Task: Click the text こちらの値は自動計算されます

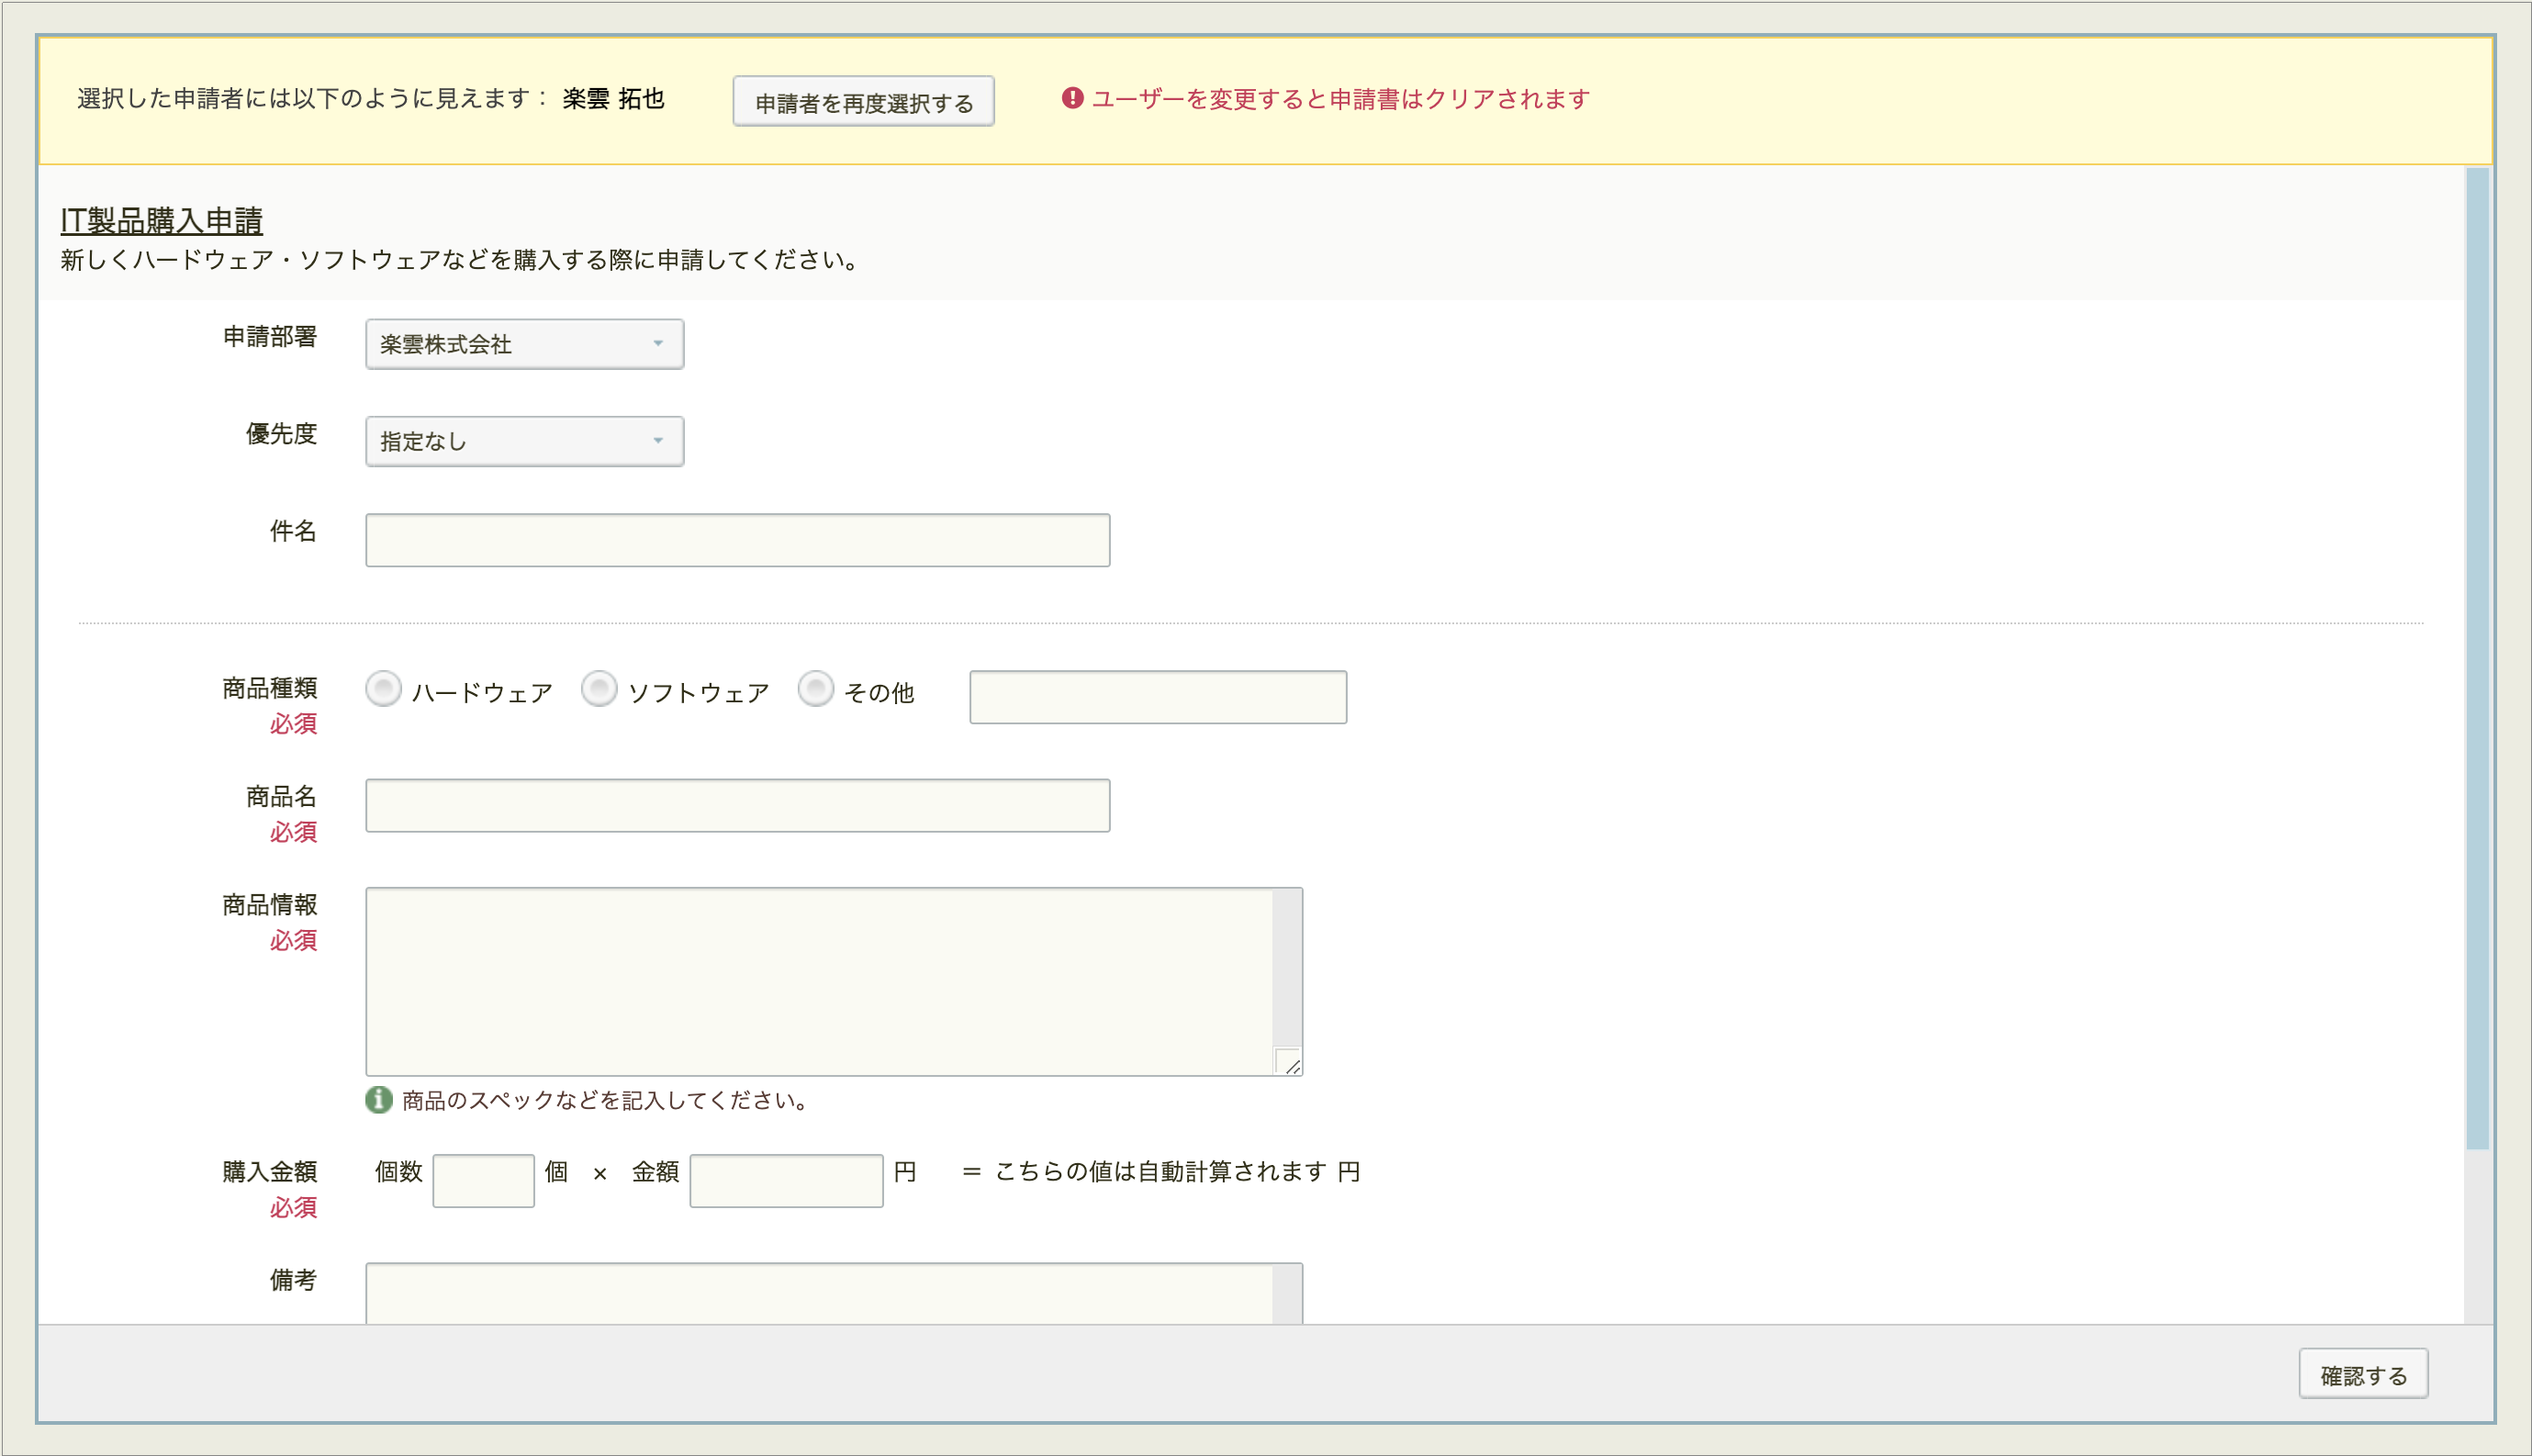Action: tap(1161, 1171)
